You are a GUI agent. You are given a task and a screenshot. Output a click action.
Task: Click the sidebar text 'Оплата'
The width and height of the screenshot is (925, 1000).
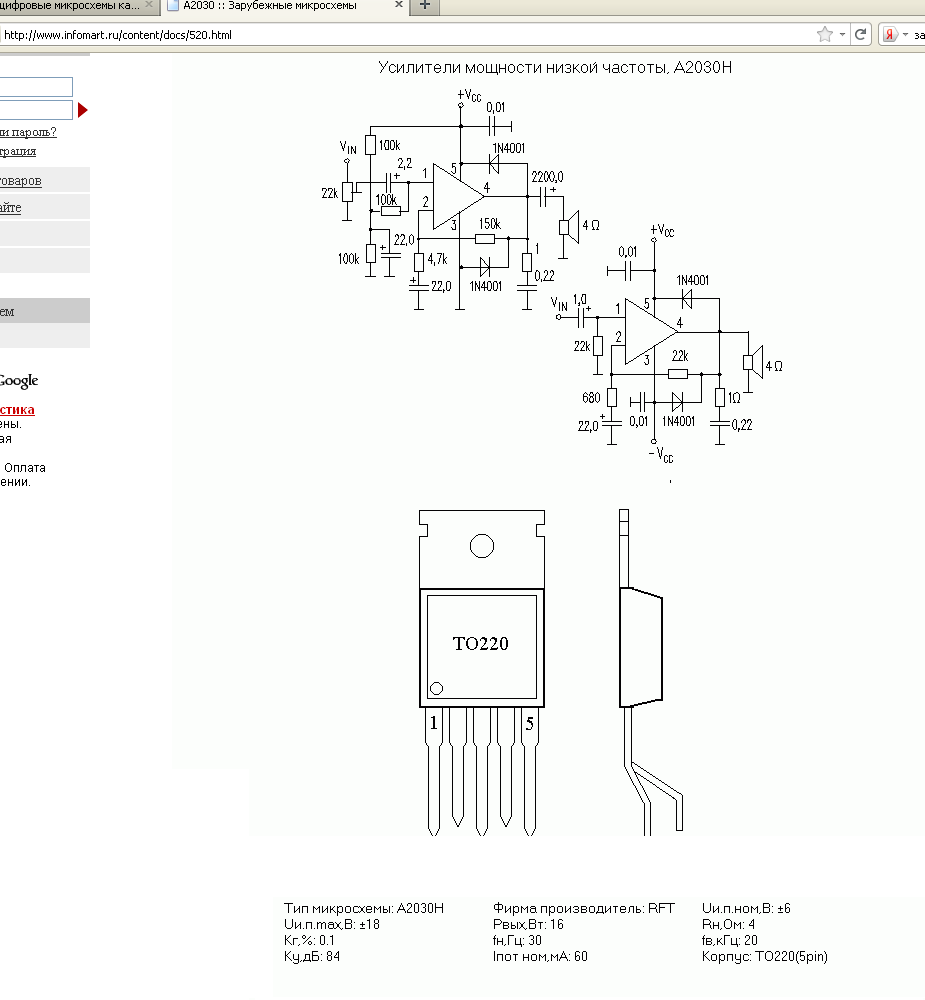[x=25, y=467]
